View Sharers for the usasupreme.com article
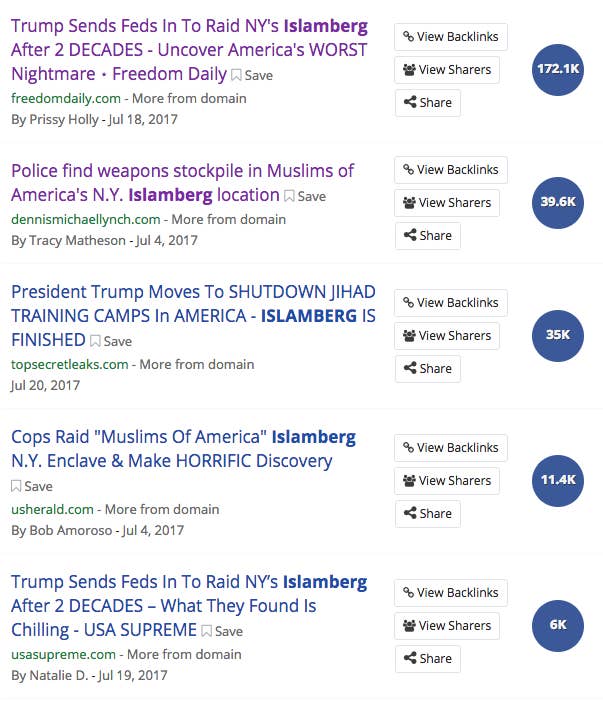 coord(447,625)
